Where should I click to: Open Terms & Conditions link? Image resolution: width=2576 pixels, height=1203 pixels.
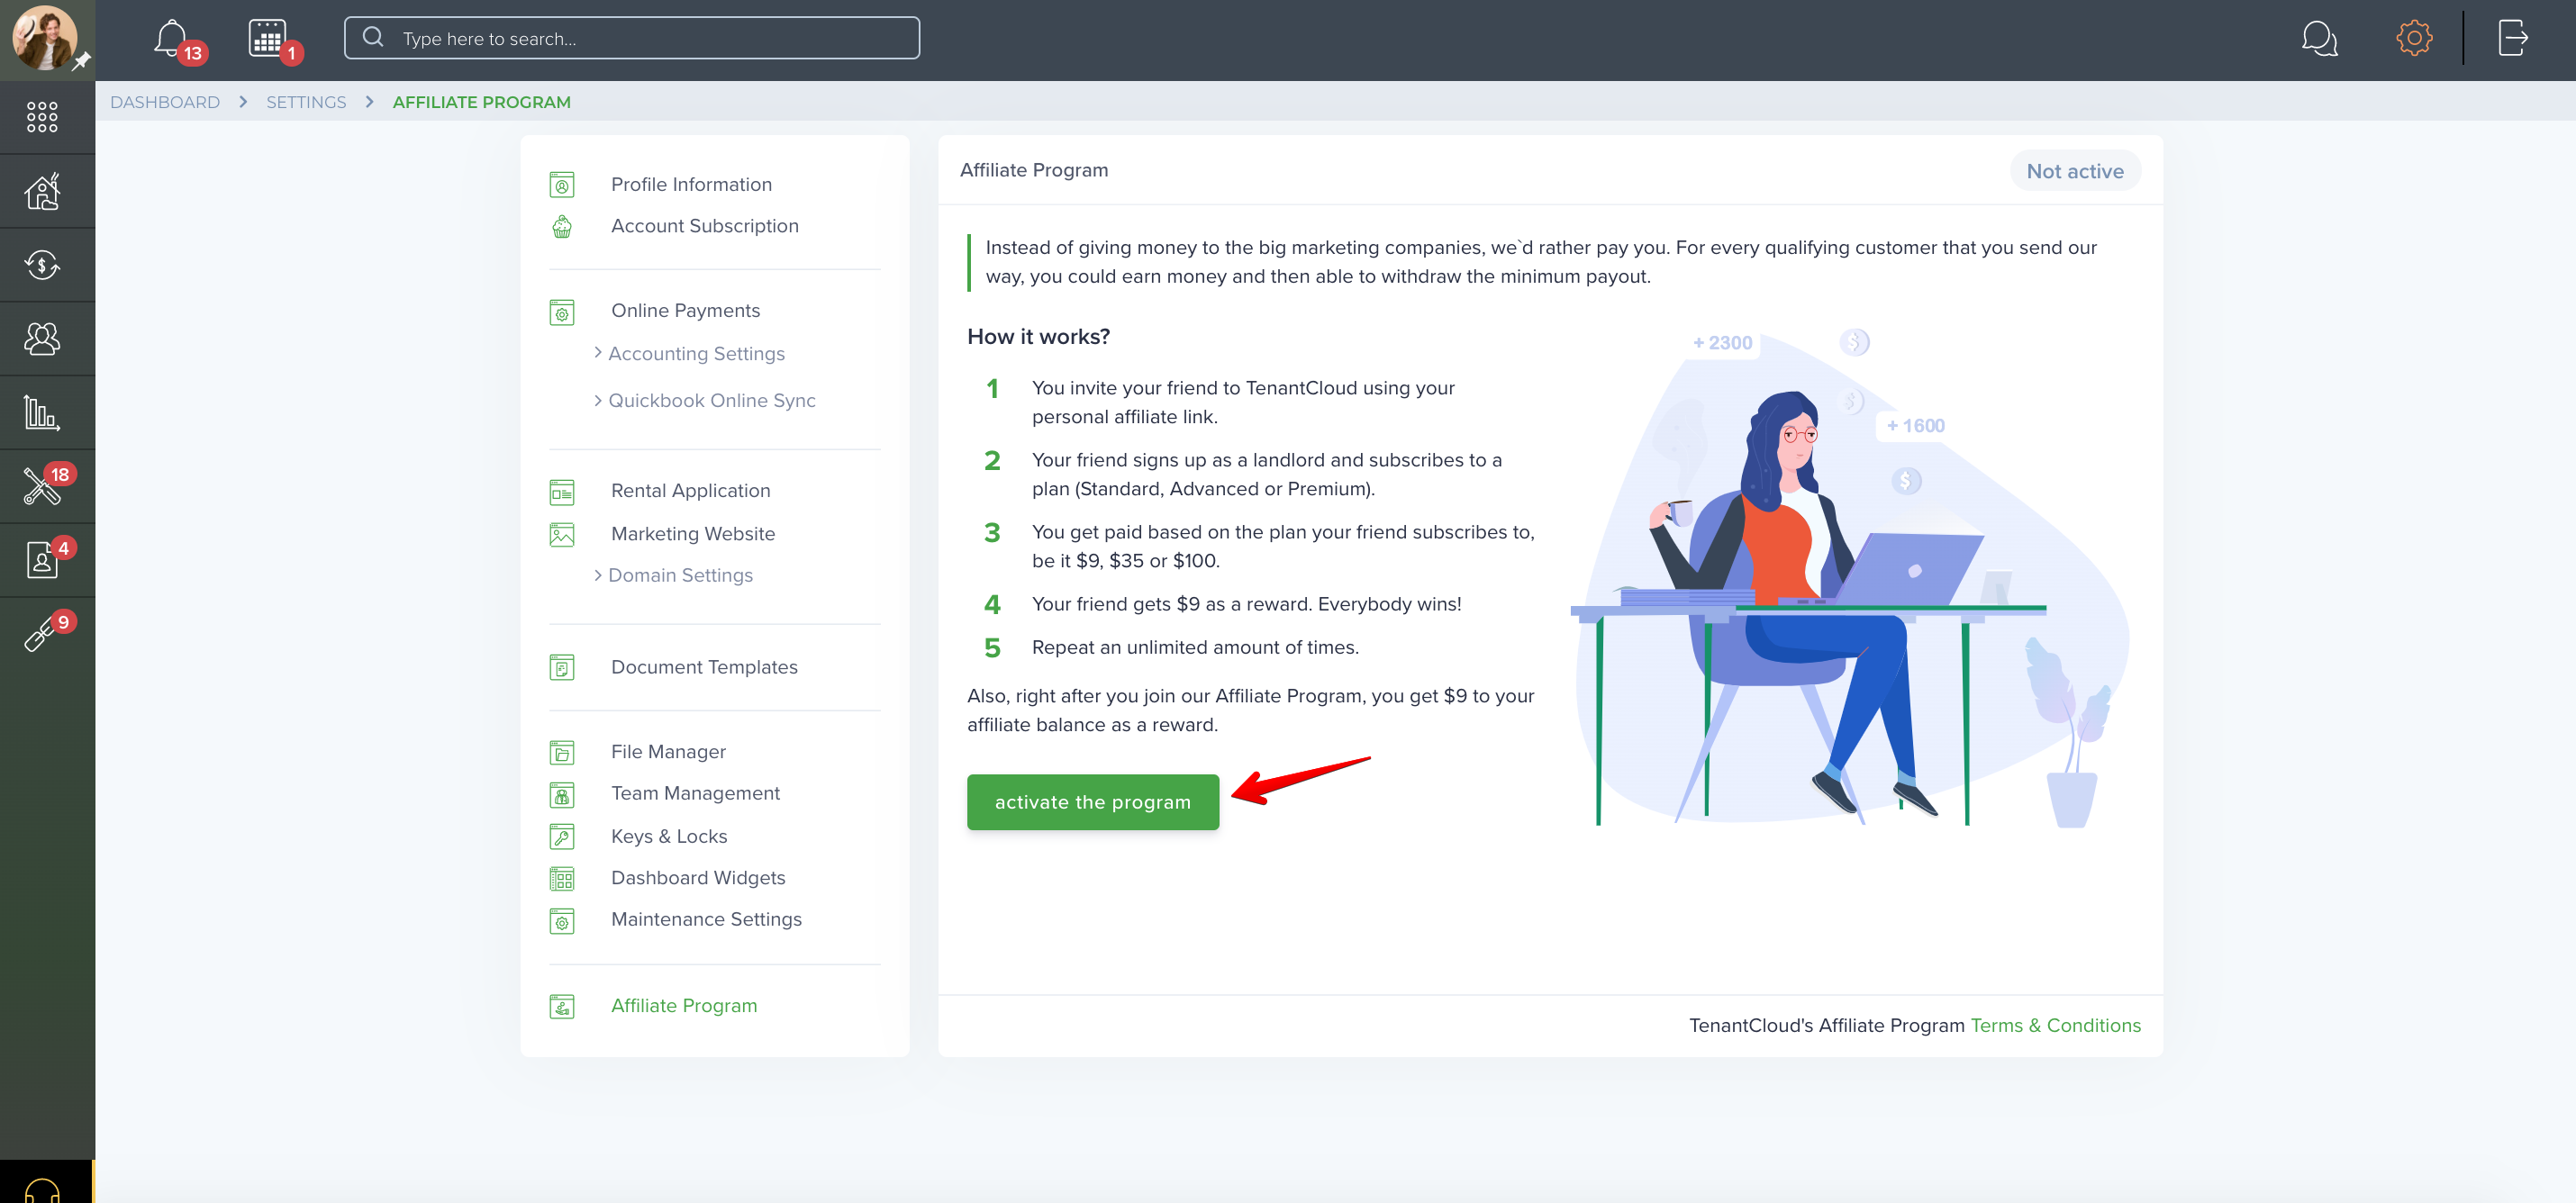click(2055, 1025)
